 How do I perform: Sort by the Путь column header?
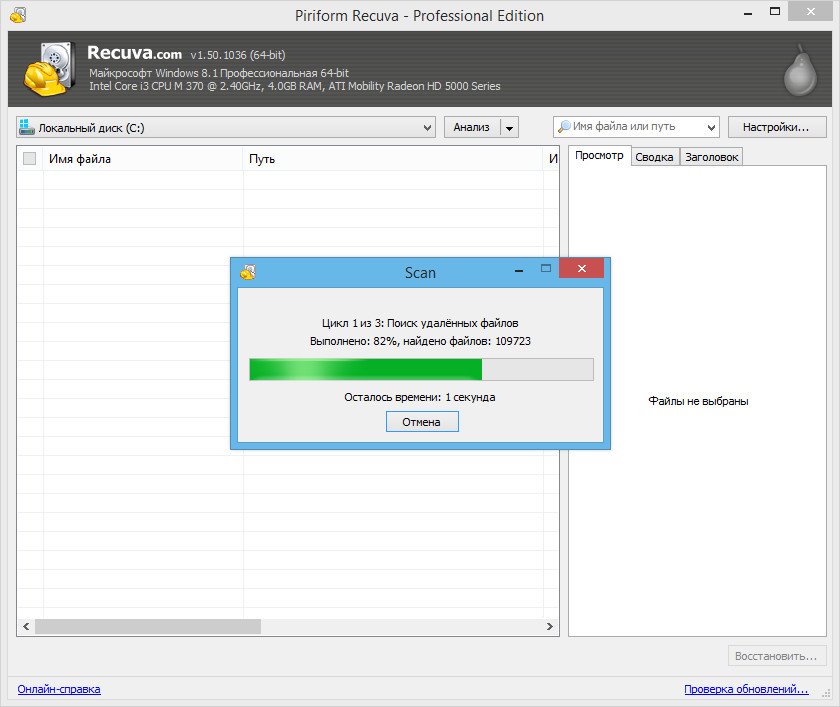[x=393, y=159]
